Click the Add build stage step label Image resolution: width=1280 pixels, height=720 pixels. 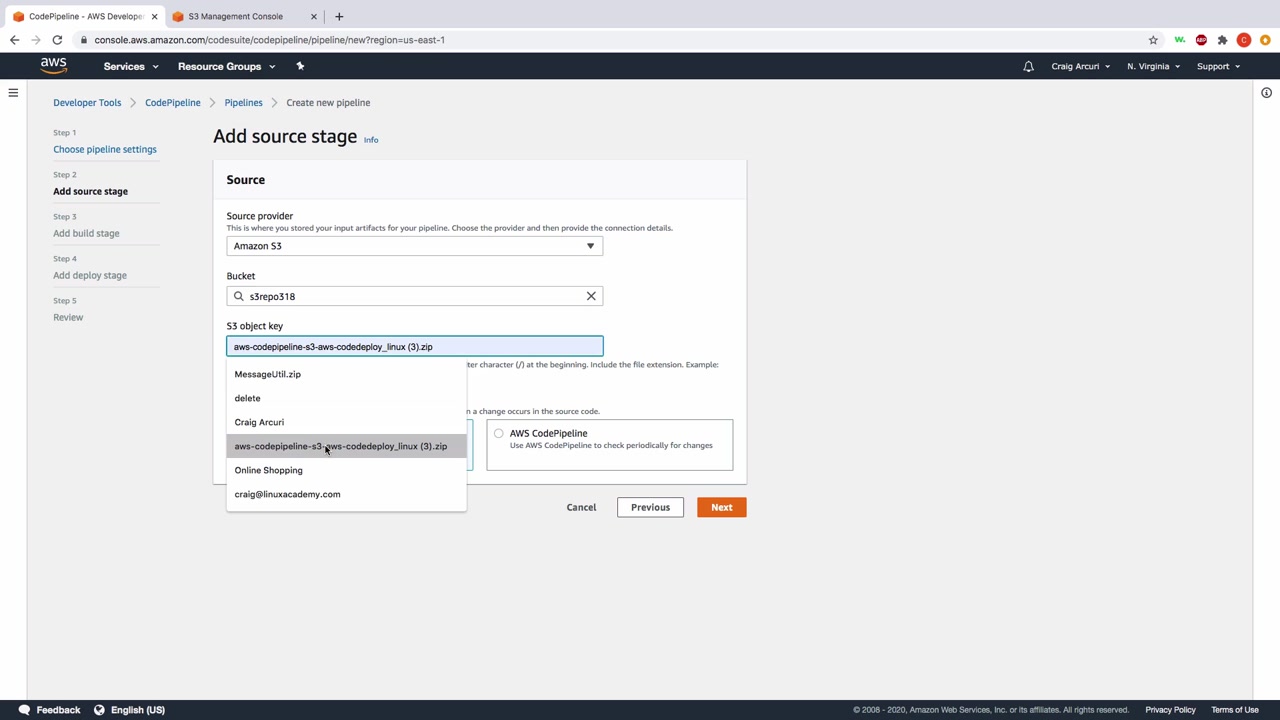tap(86, 234)
